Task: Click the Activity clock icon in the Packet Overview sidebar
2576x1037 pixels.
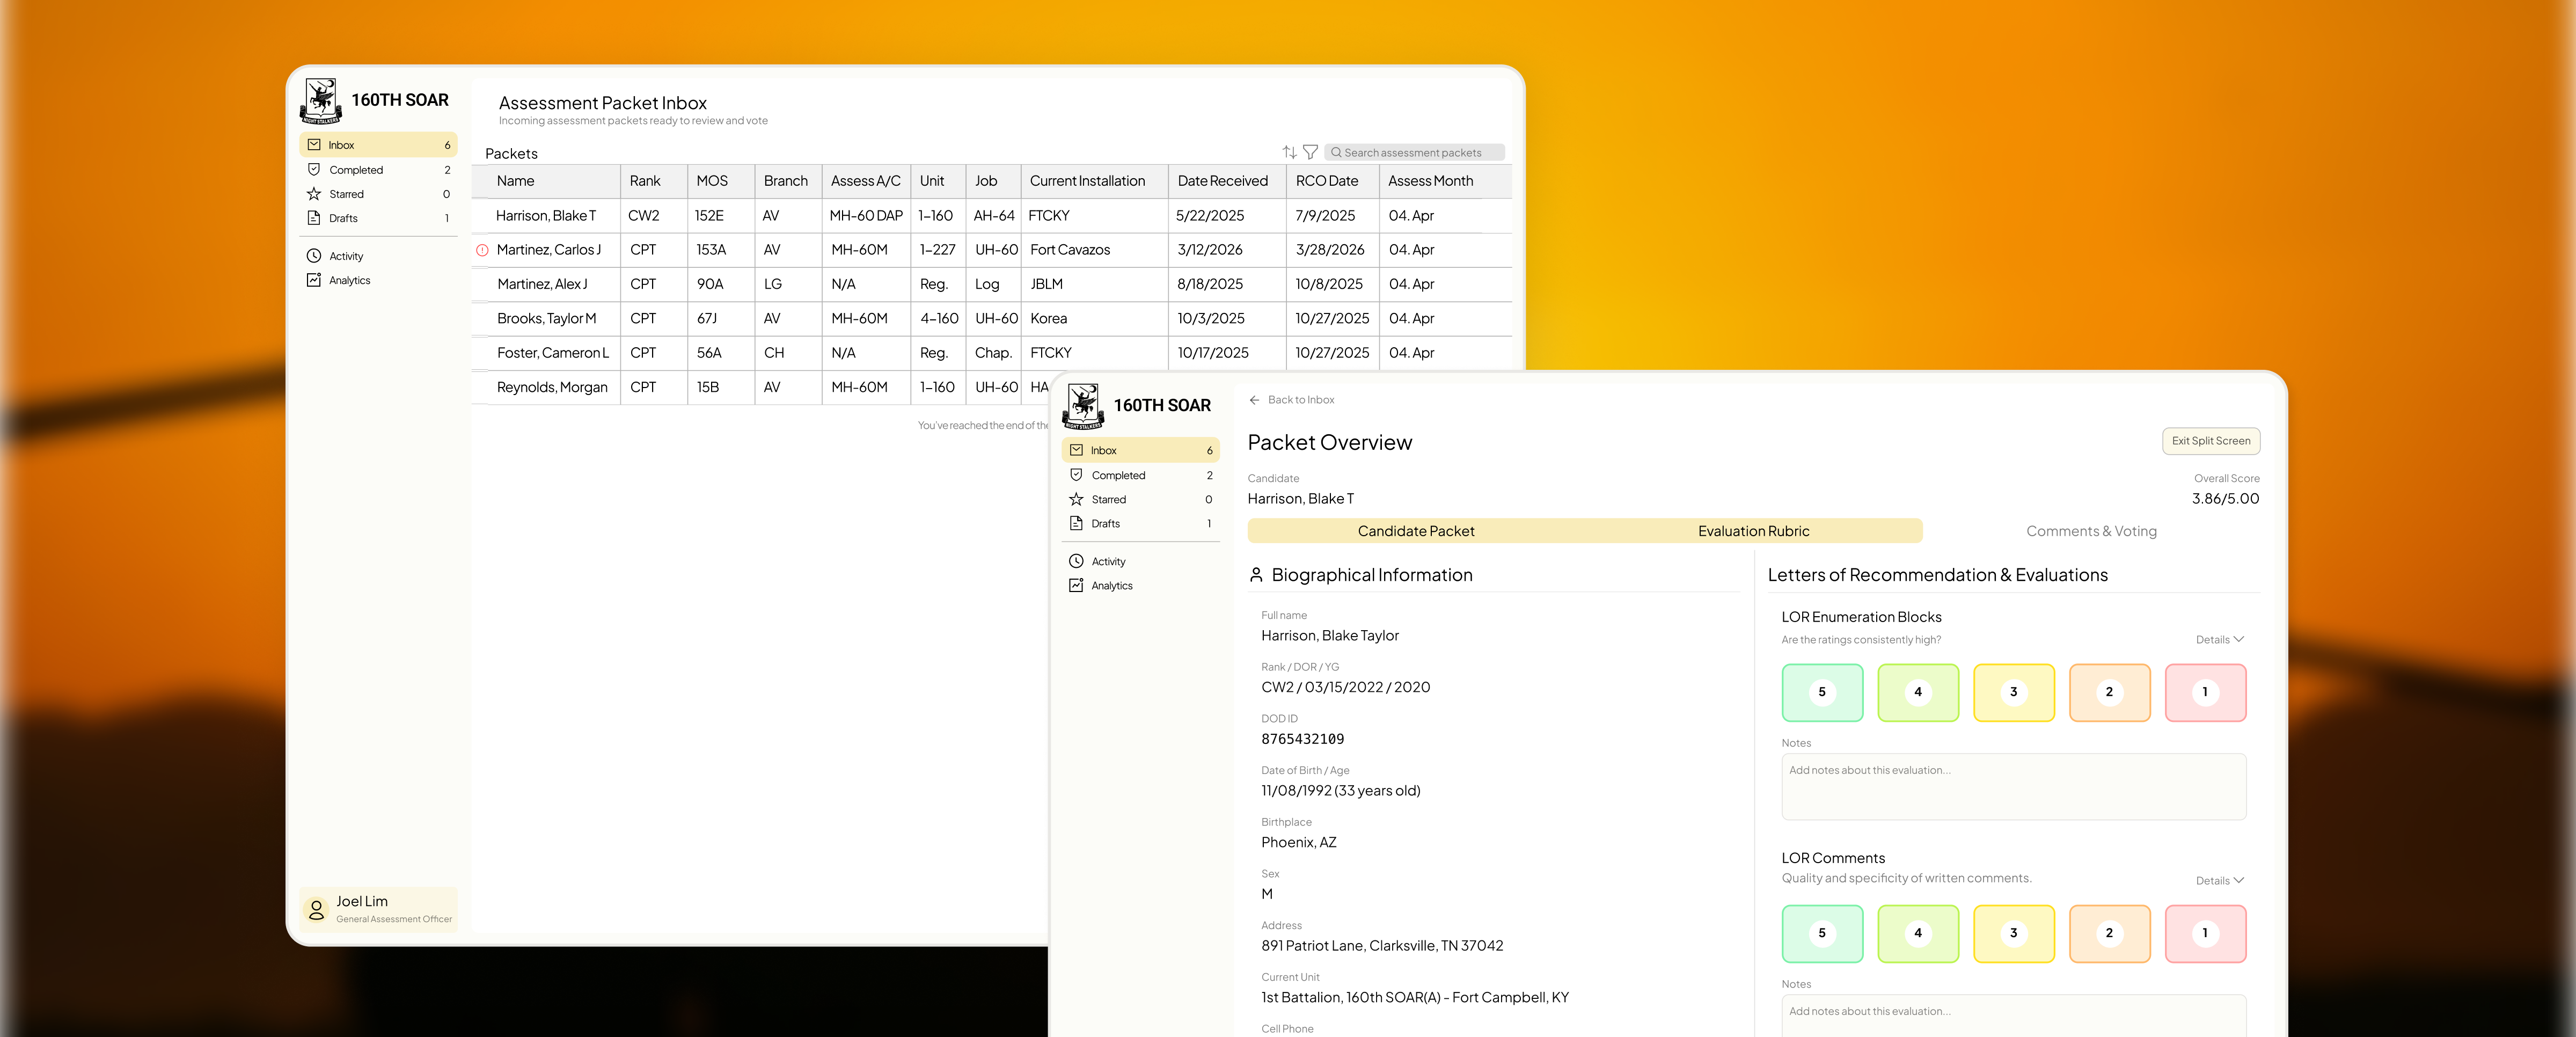Action: pyautogui.click(x=1076, y=562)
